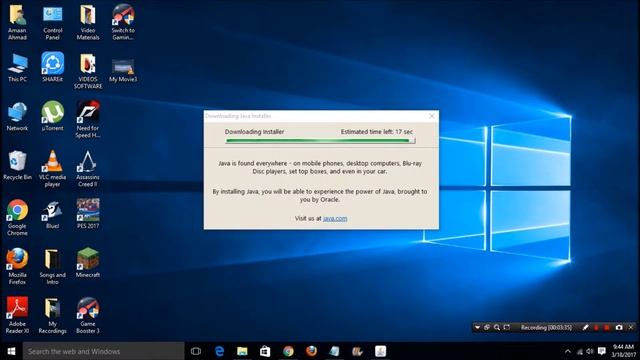Screen dimensions: 640x360
Task: Select the VLC media player shortcut
Action: click(x=53, y=169)
